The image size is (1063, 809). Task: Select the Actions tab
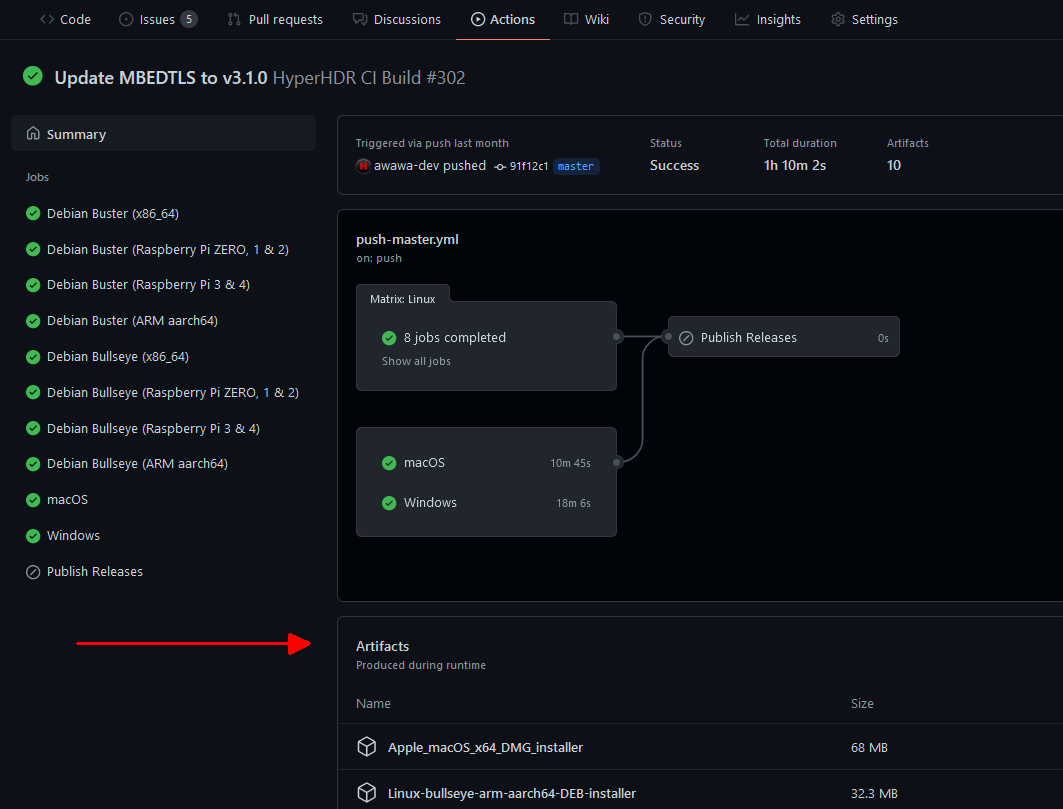tap(503, 20)
